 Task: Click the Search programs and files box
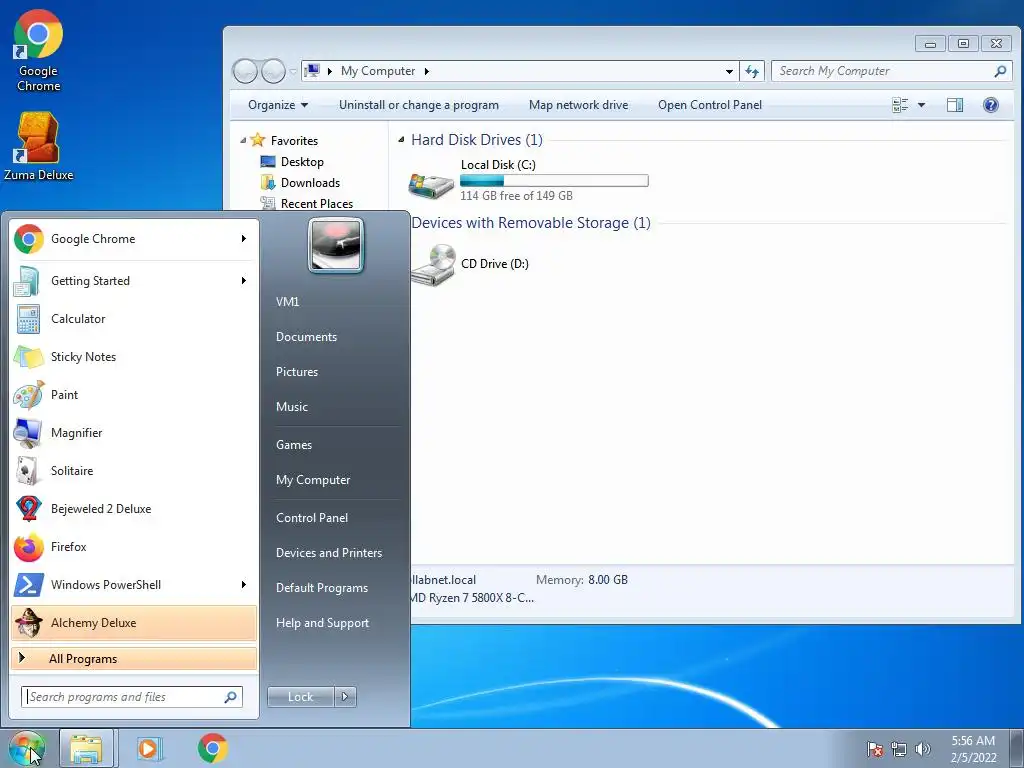pos(132,697)
